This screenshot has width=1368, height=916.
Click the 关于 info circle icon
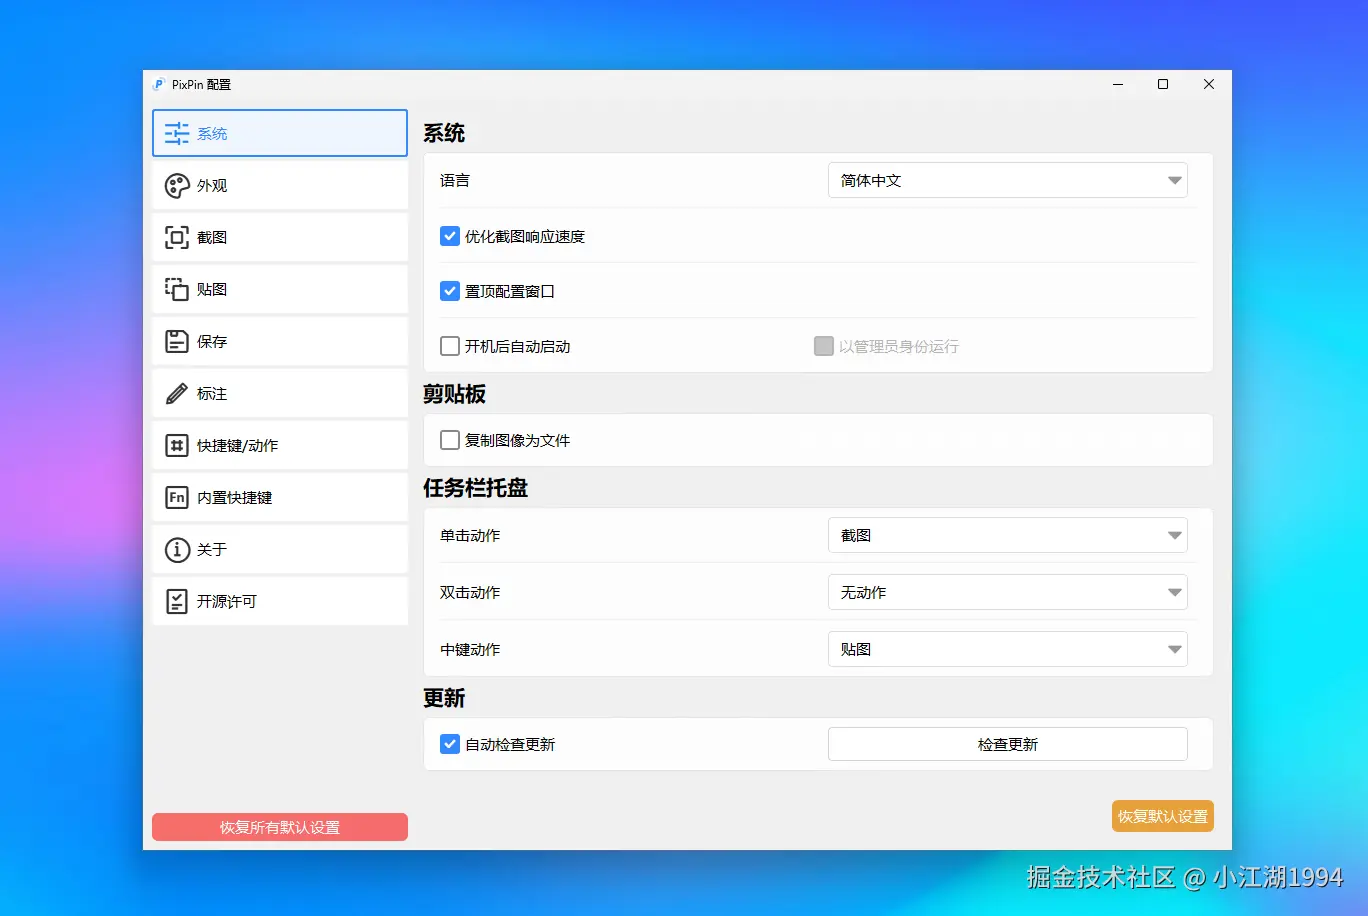pos(177,549)
